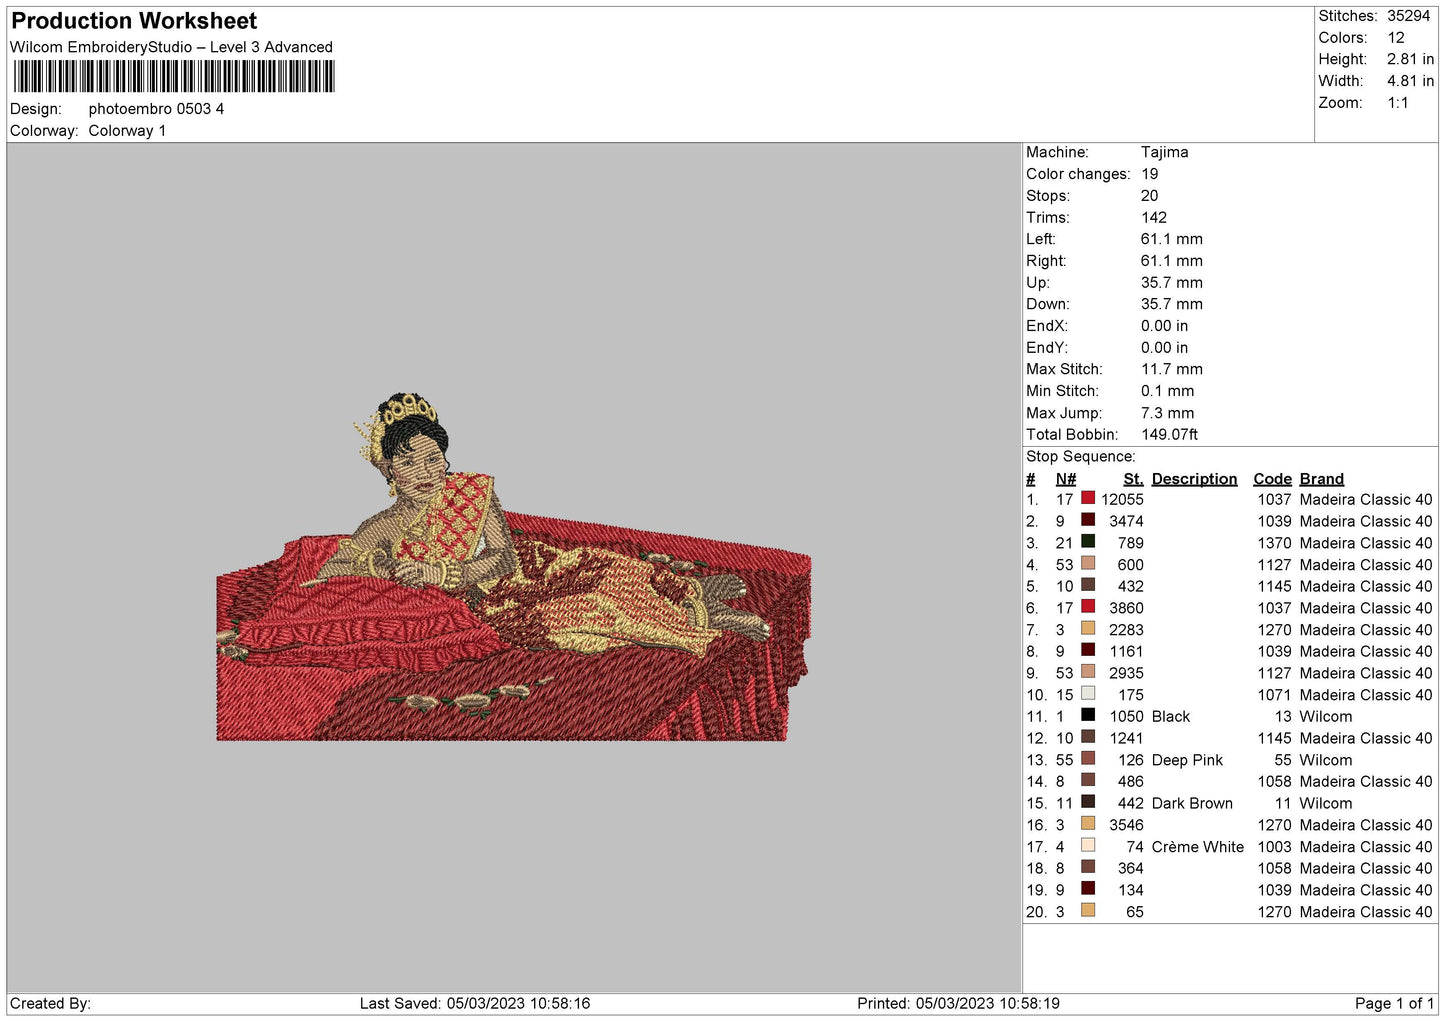Click stitch count '65' in row 20
The width and height of the screenshot is (1445, 1021).
(1135, 912)
